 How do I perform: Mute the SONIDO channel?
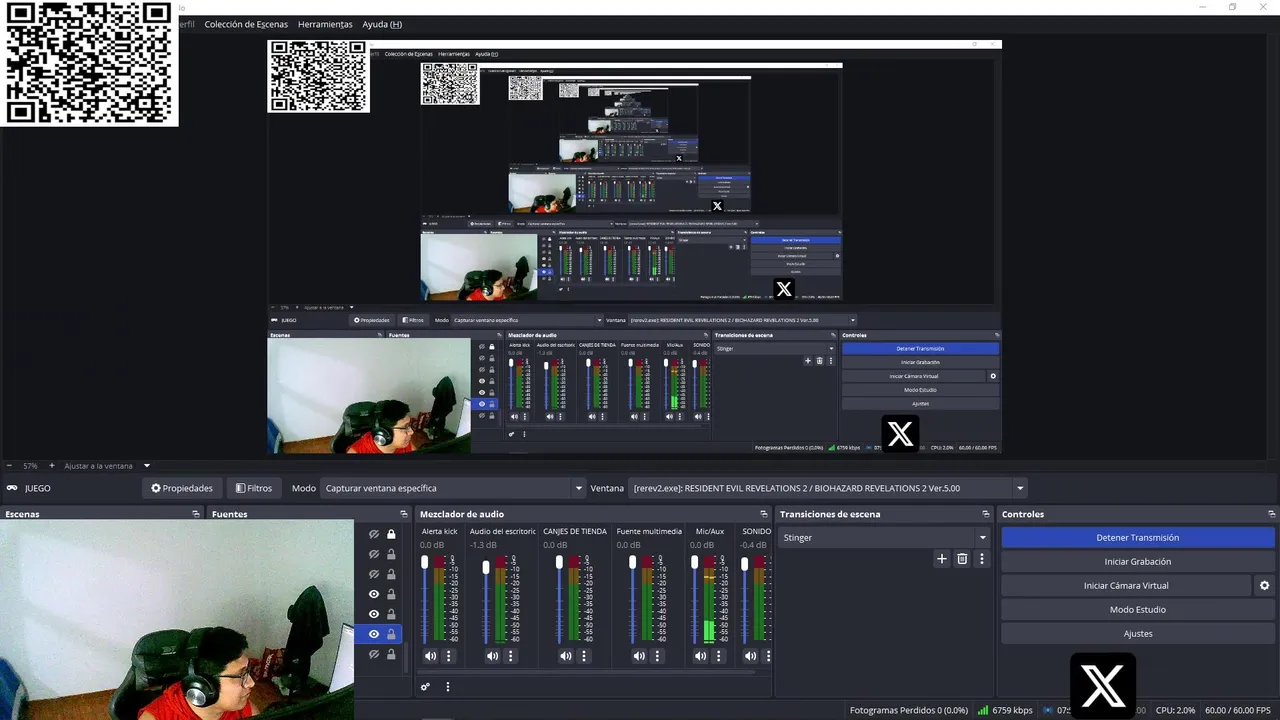[x=751, y=656]
